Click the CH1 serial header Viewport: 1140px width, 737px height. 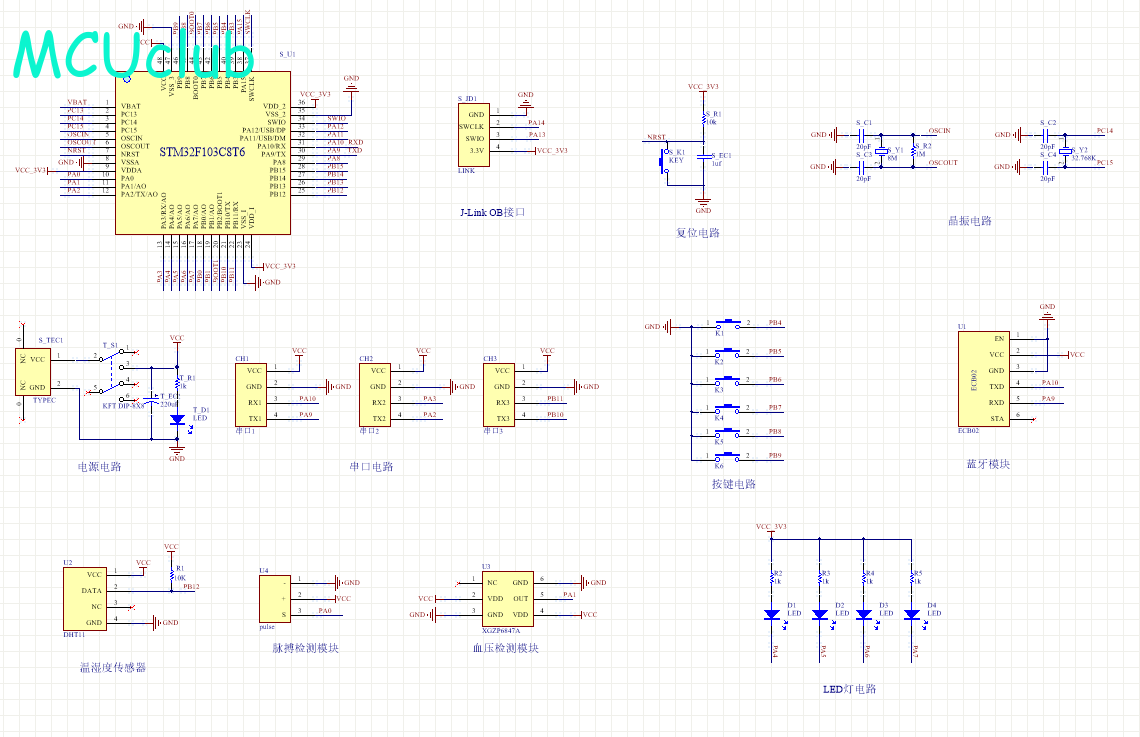click(x=251, y=395)
